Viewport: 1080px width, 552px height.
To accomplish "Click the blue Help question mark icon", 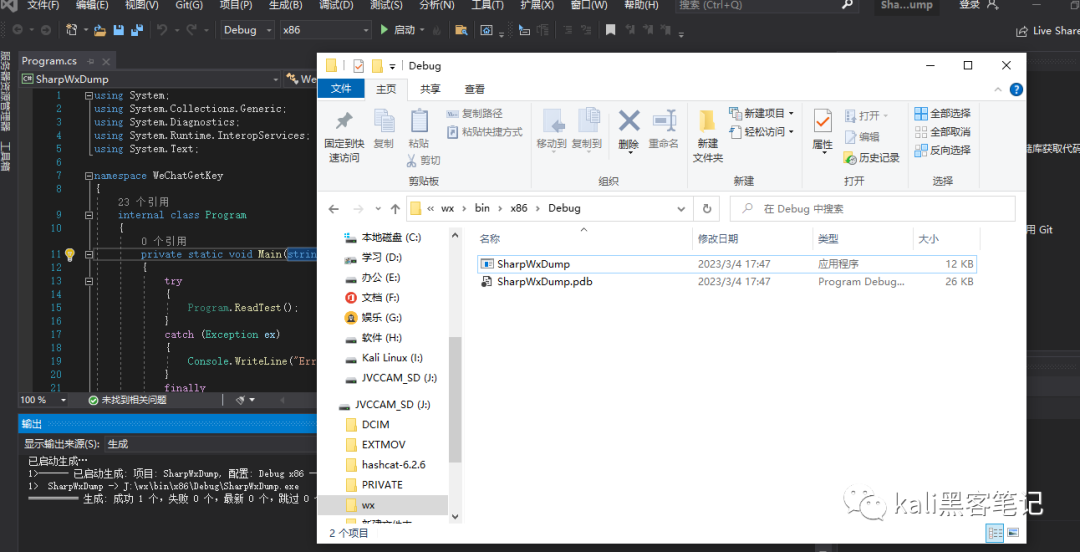I will [x=1016, y=90].
